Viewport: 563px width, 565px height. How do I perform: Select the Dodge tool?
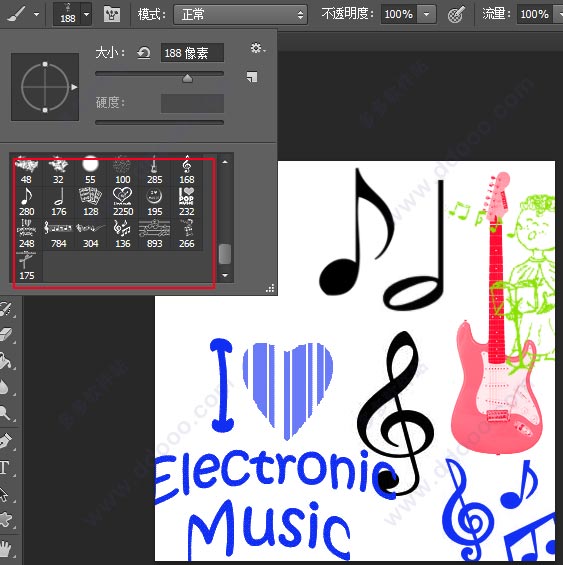tap(6, 413)
